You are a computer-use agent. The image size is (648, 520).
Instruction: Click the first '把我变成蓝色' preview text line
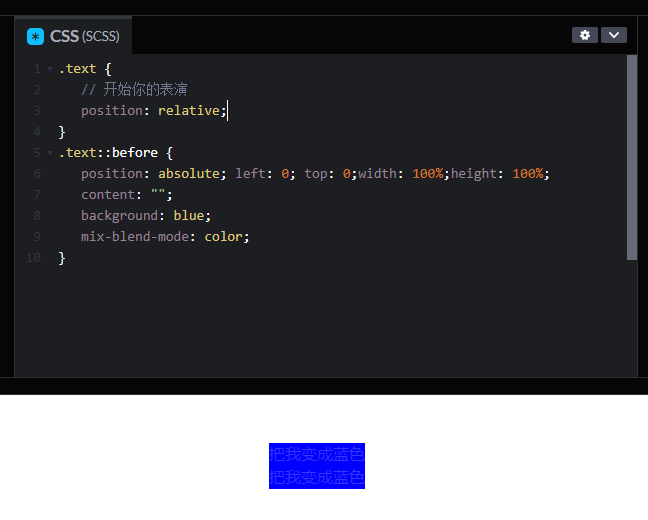pyautogui.click(x=316, y=455)
